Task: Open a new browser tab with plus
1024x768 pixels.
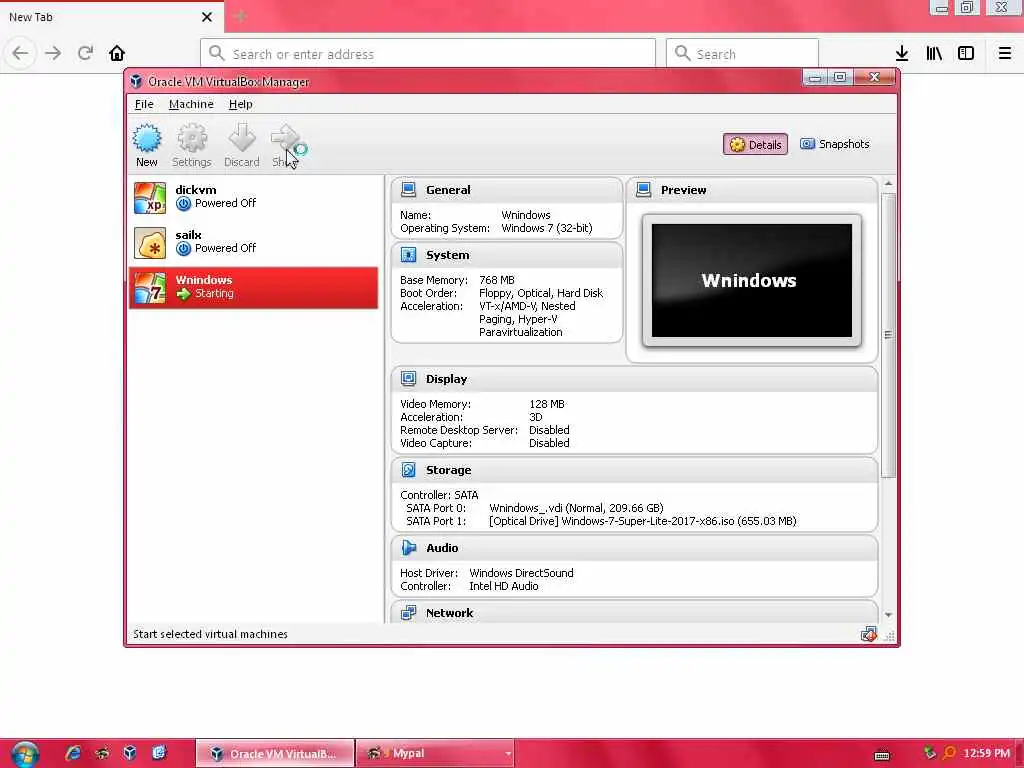Action: click(x=240, y=17)
